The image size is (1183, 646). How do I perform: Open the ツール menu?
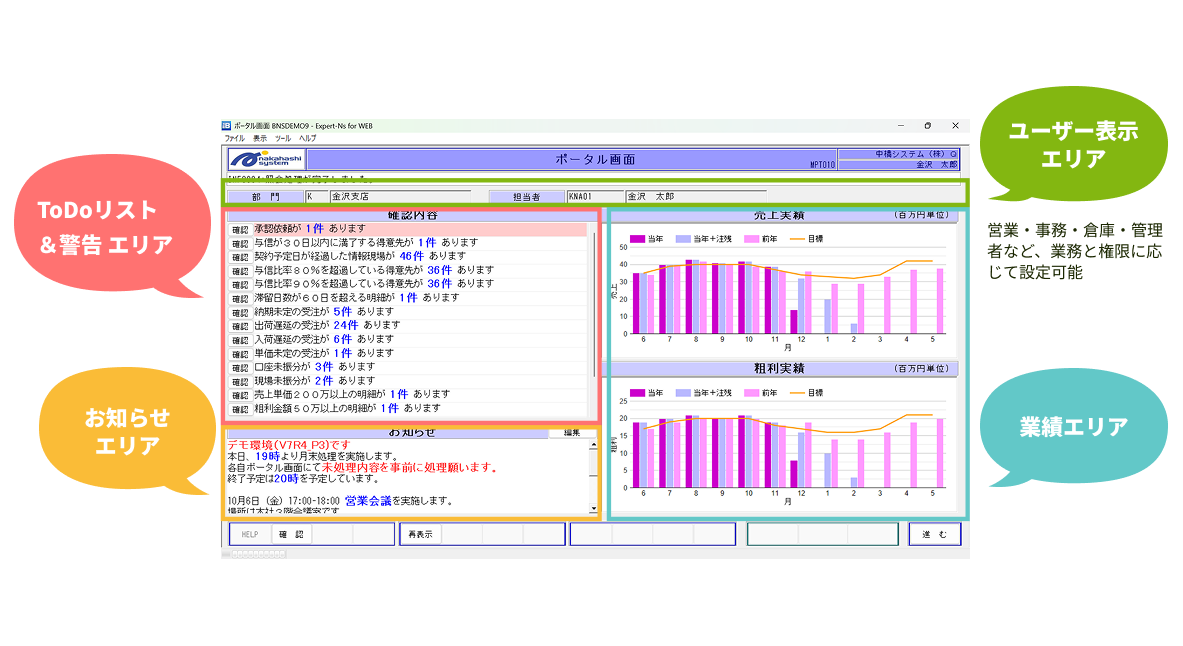(x=283, y=138)
